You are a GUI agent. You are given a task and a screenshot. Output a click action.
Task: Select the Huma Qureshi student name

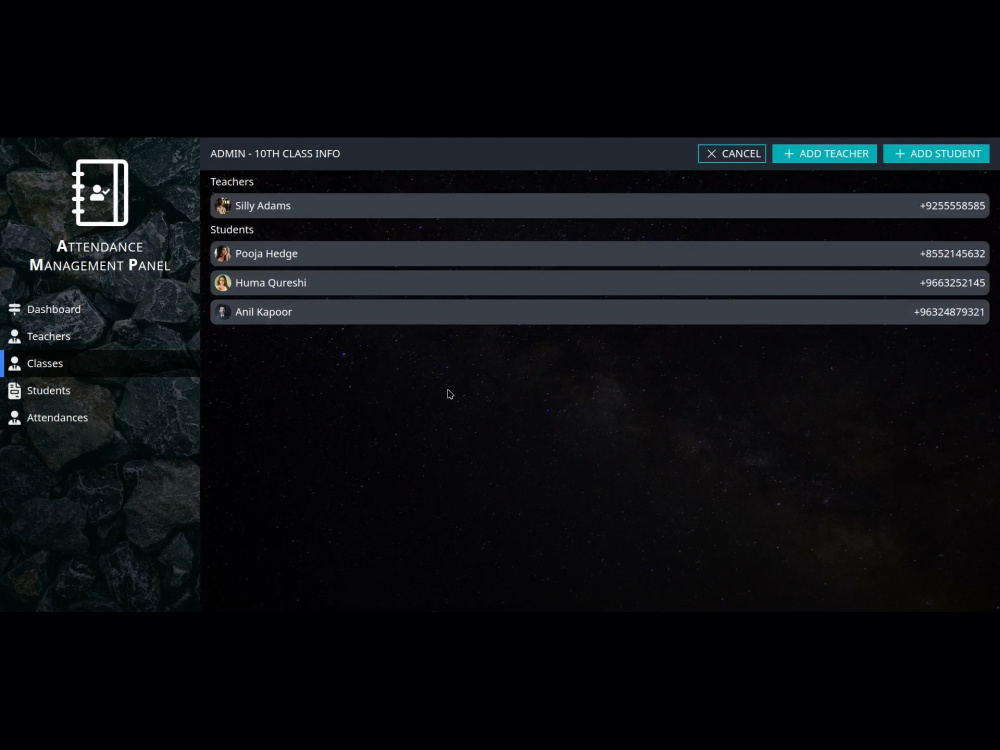270,283
